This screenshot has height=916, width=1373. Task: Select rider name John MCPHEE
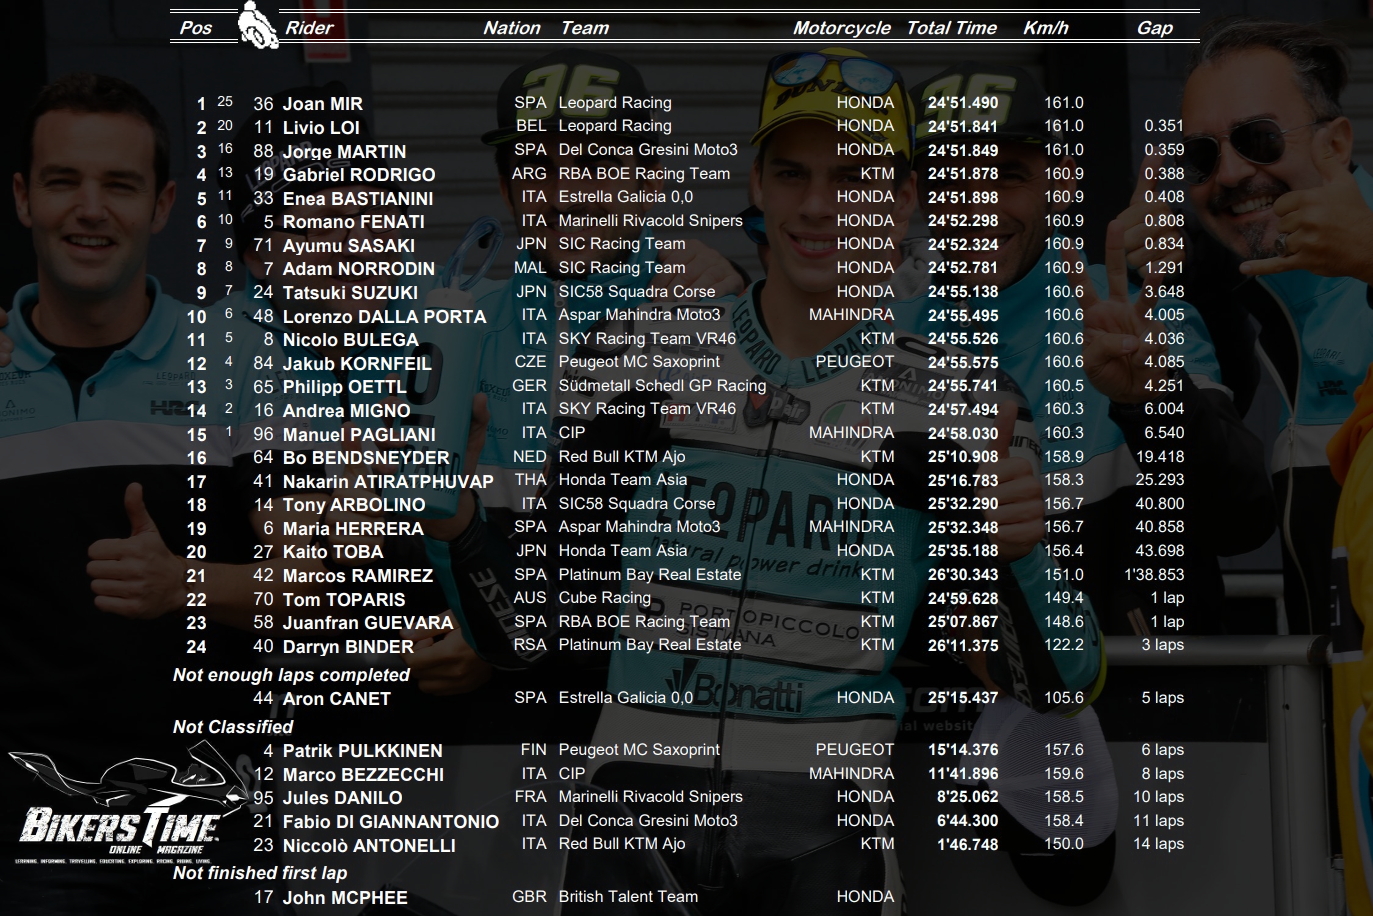[345, 898]
